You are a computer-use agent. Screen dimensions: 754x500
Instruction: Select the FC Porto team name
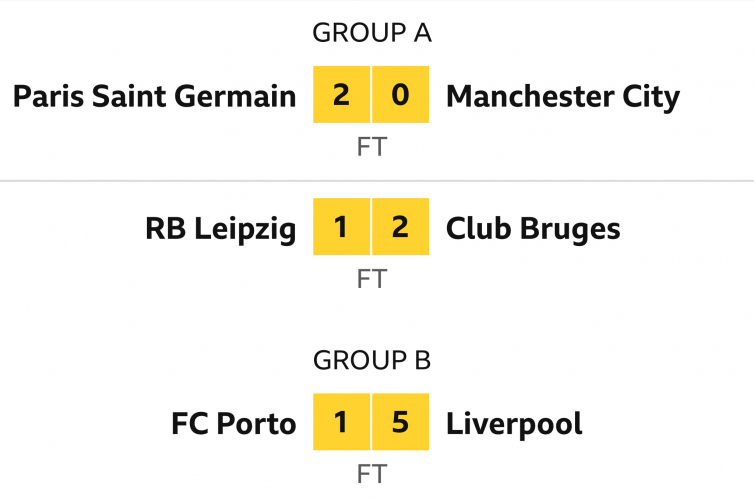(x=233, y=423)
